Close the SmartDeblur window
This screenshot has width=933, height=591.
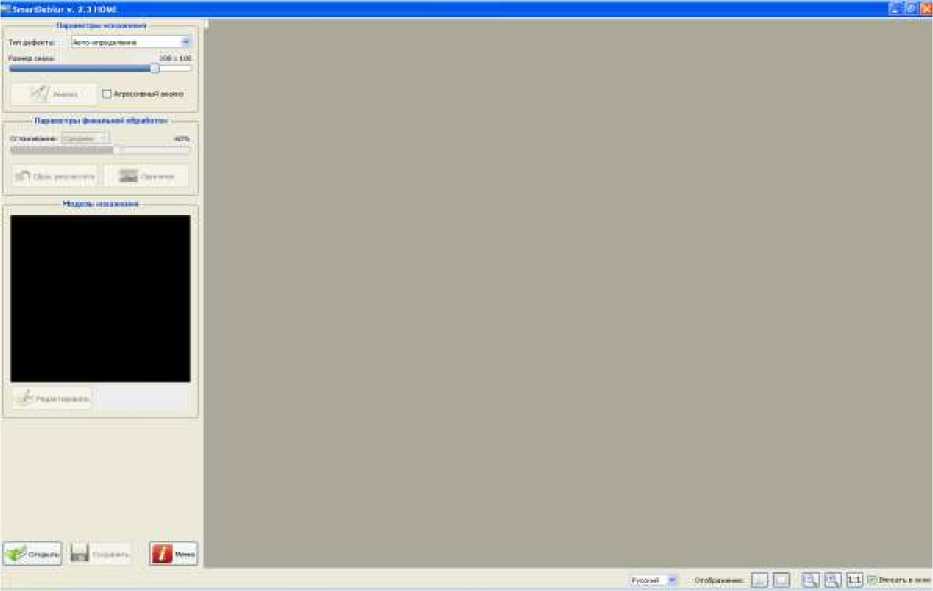926,8
